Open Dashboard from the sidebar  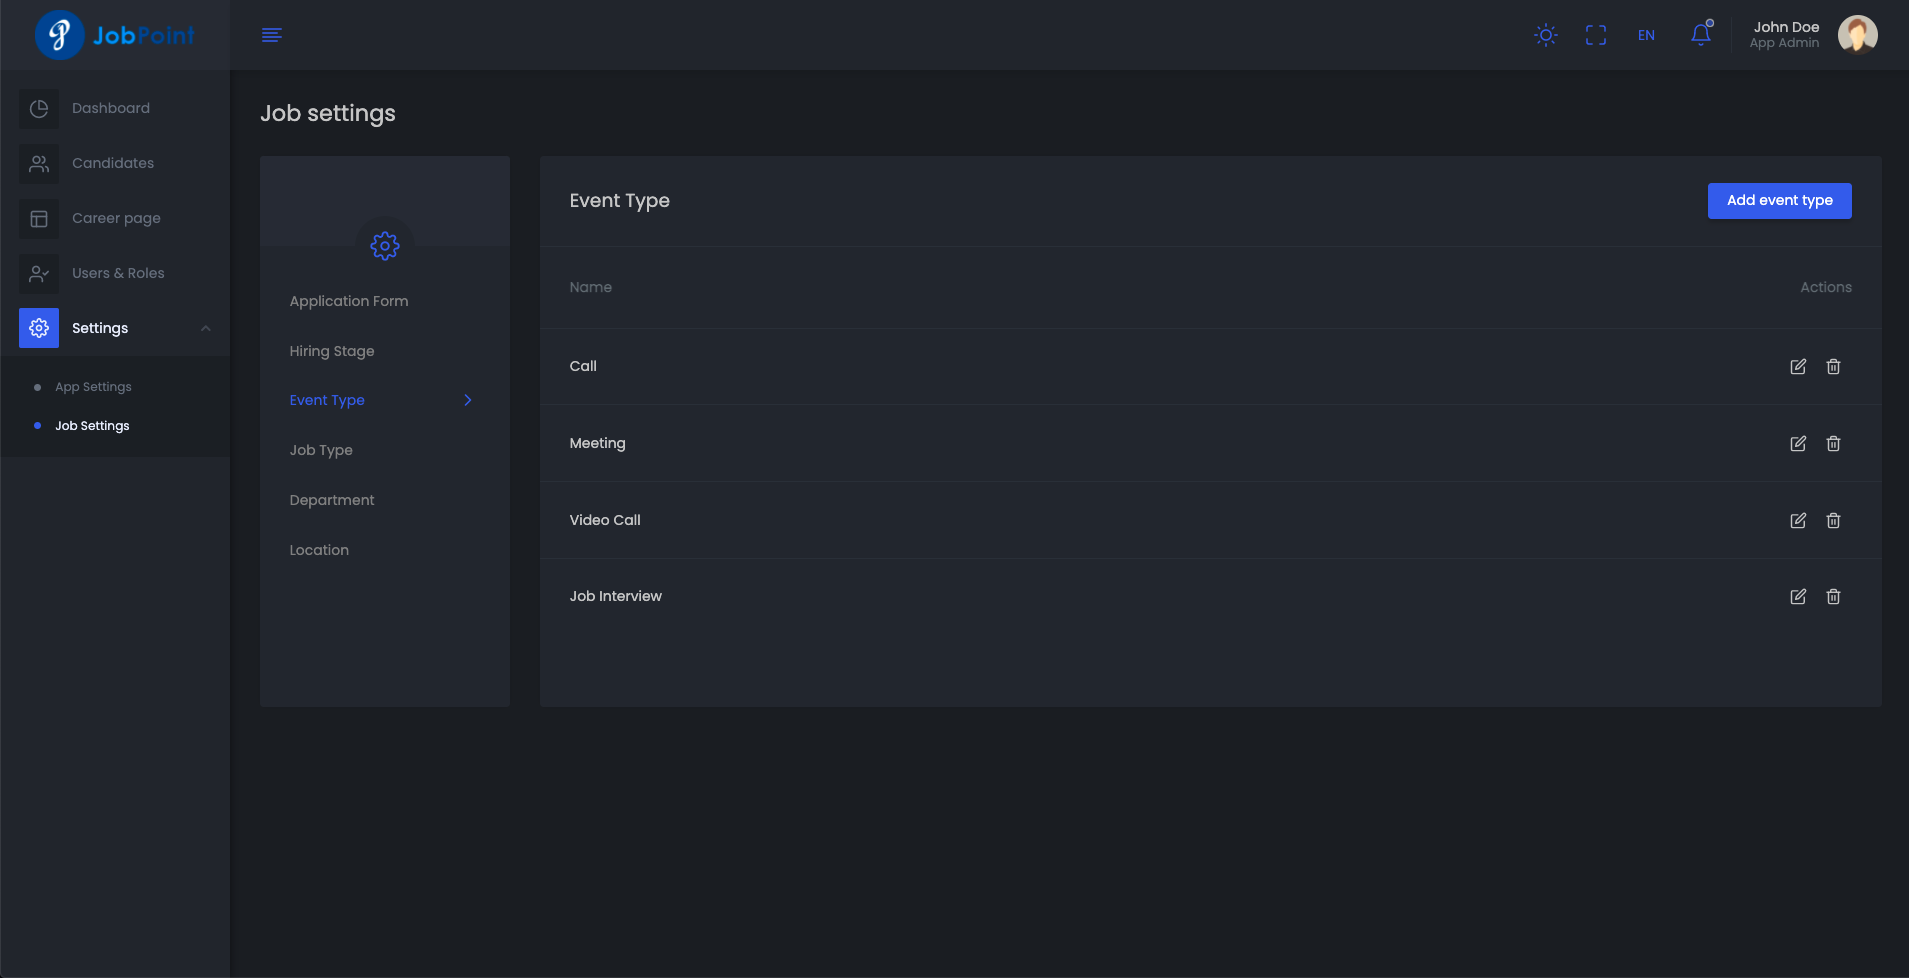[110, 108]
